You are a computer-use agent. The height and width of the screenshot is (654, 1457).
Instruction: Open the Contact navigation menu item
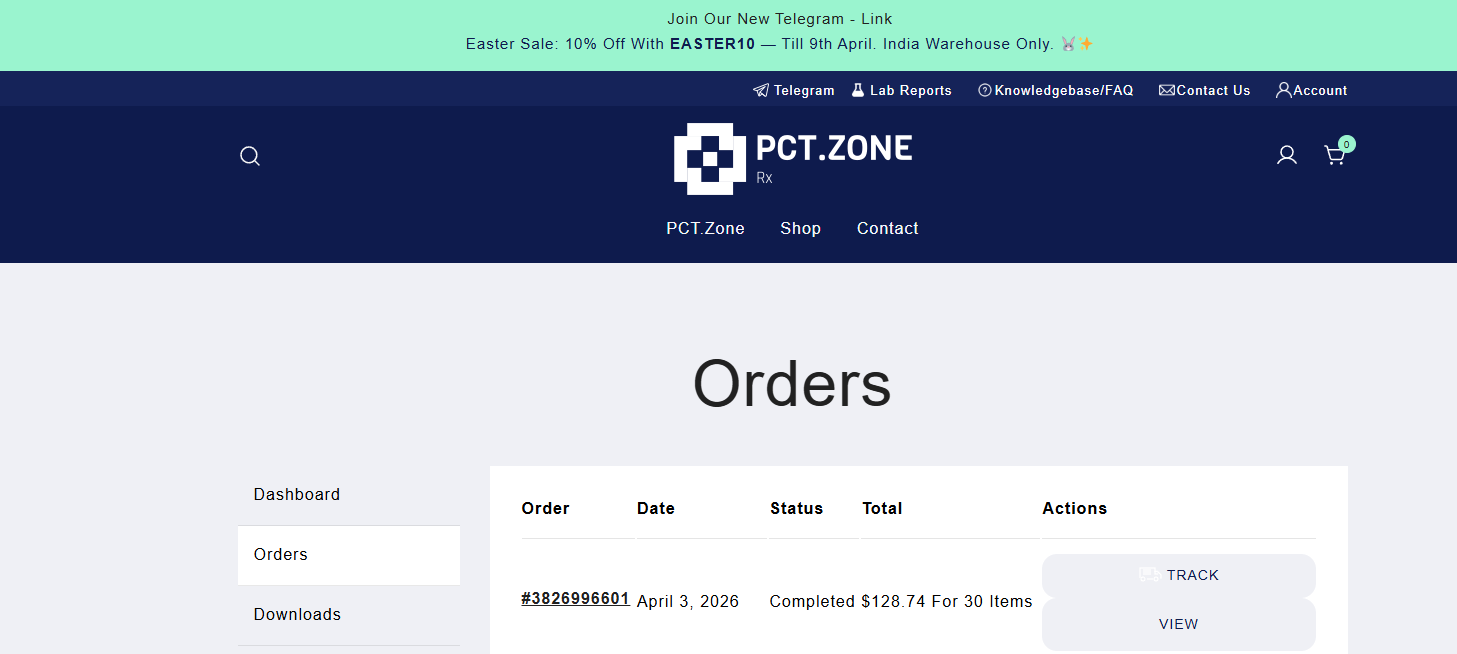tap(887, 228)
